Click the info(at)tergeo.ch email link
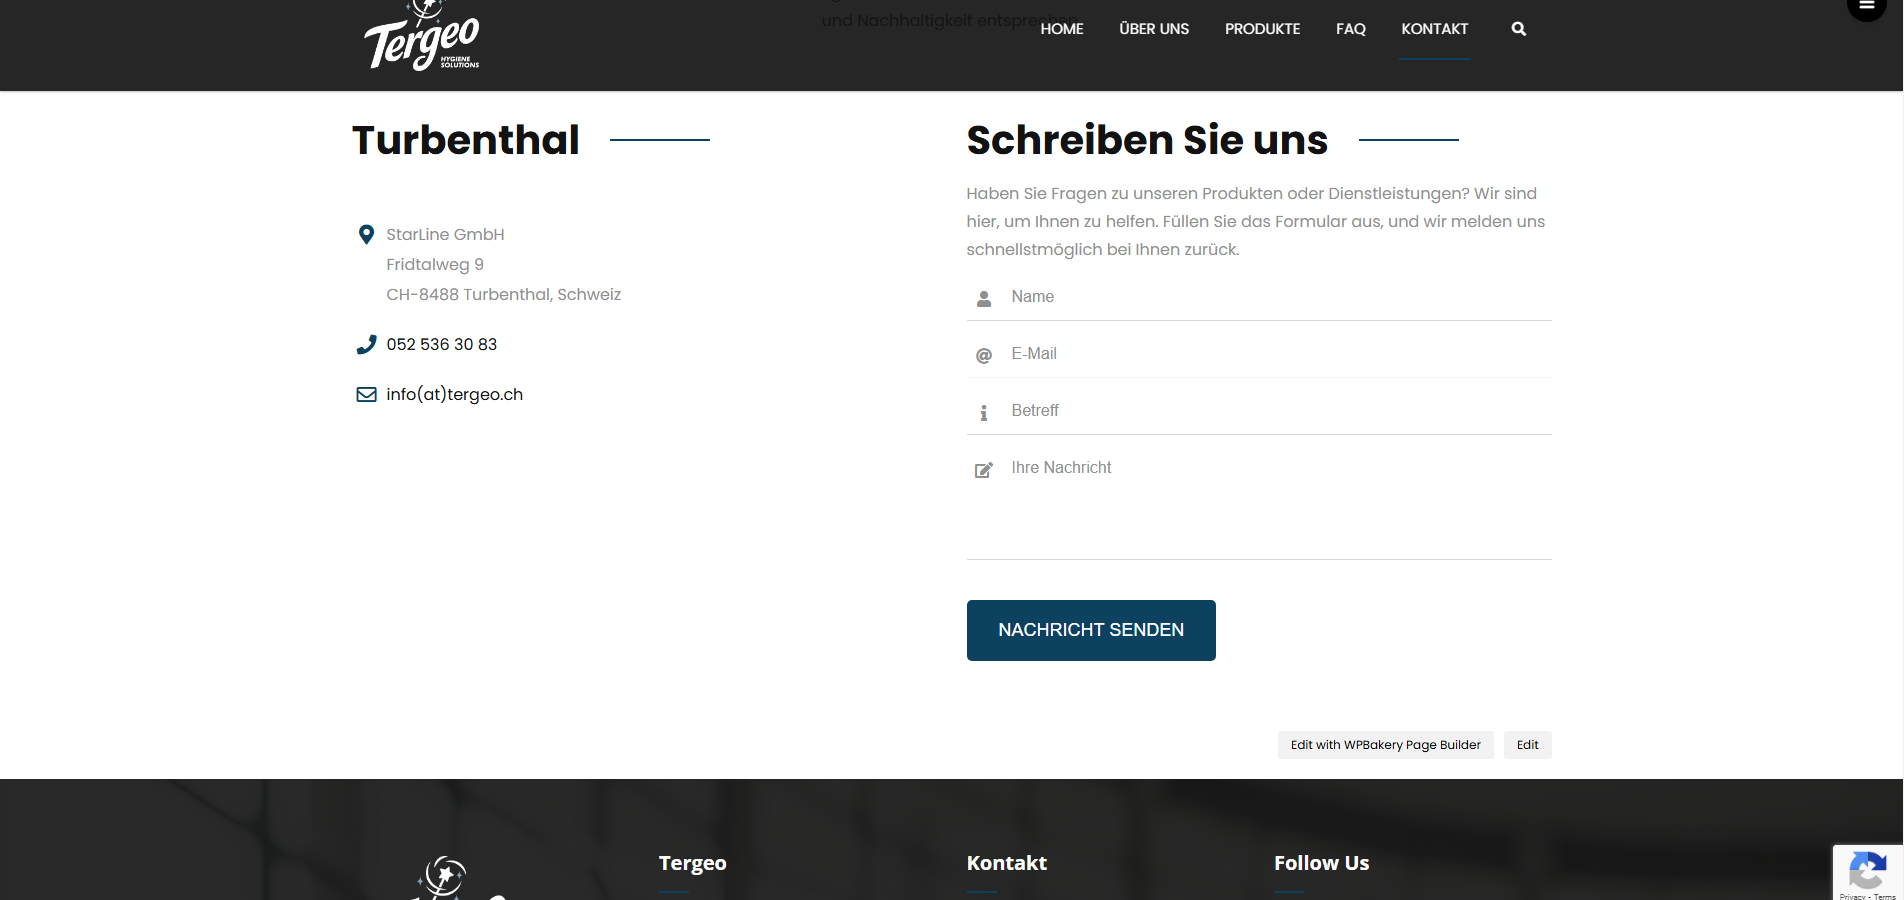1904x900 pixels. 455,395
